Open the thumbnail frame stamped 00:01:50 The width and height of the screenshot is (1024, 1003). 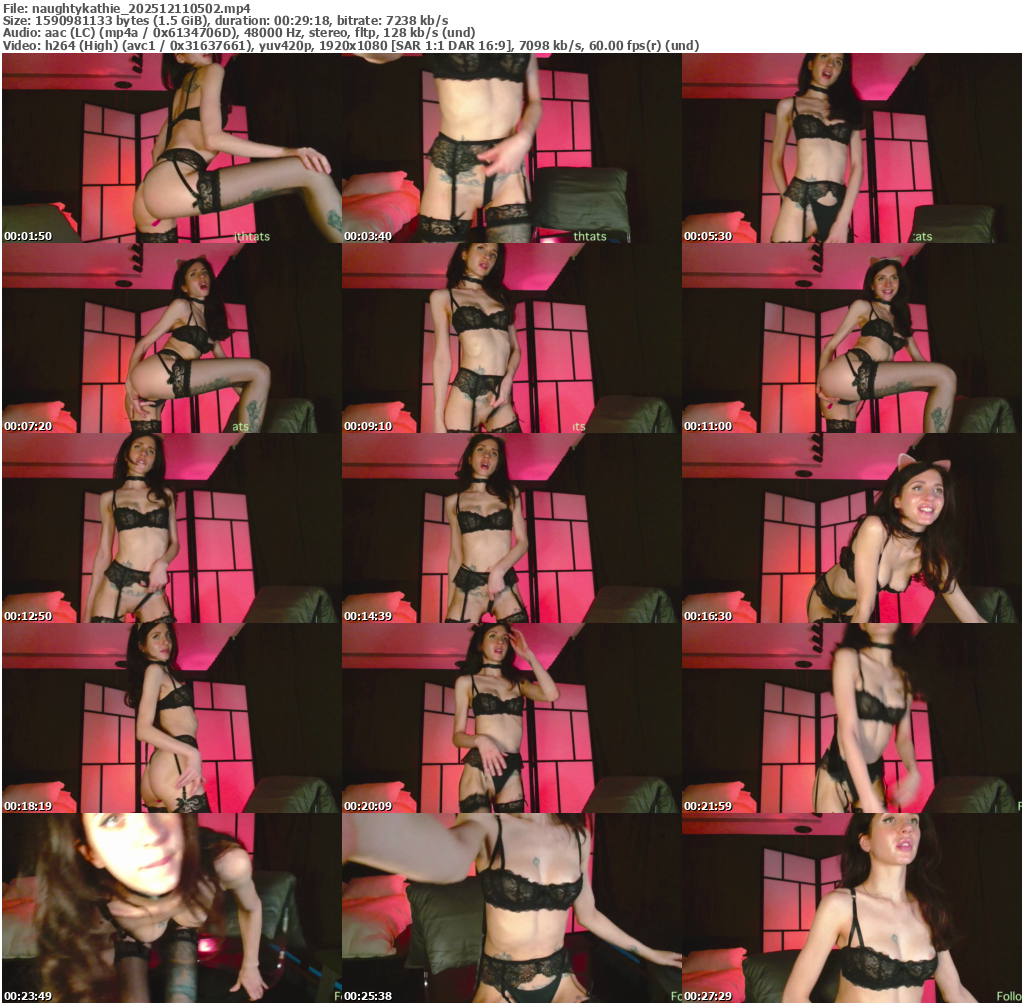[172, 148]
